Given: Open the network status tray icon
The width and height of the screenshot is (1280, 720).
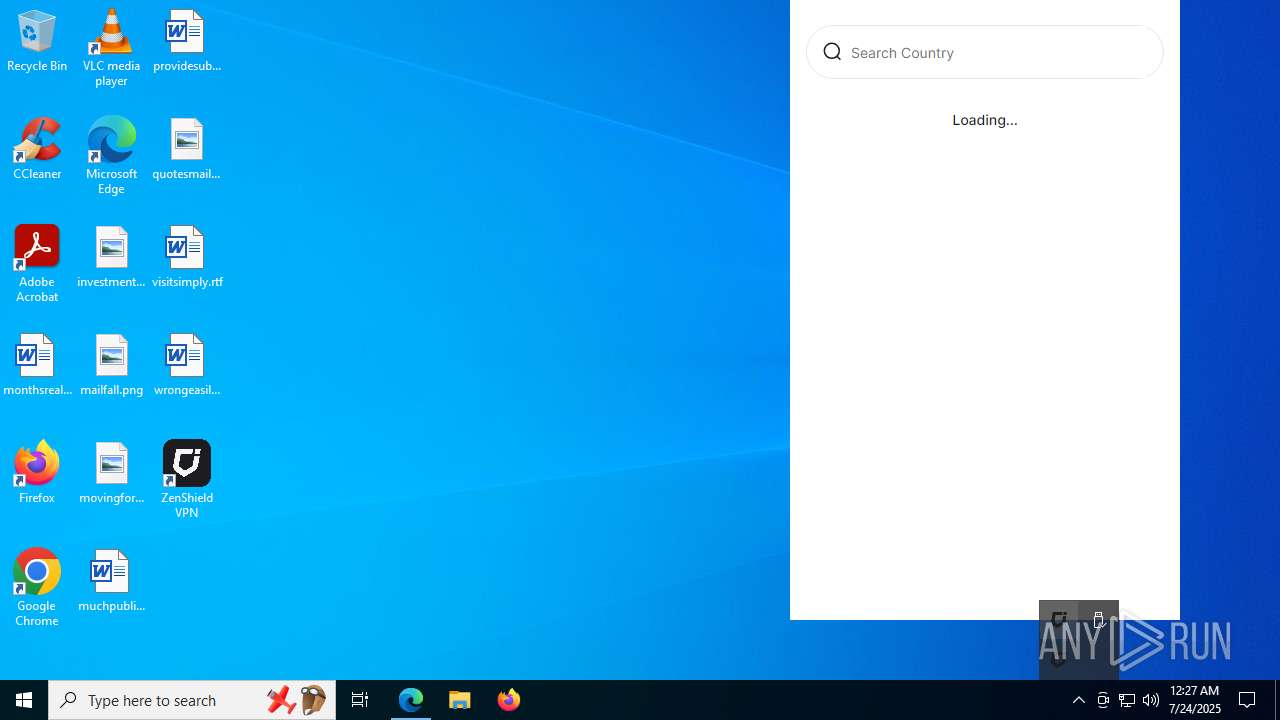Looking at the screenshot, I should (x=1127, y=700).
